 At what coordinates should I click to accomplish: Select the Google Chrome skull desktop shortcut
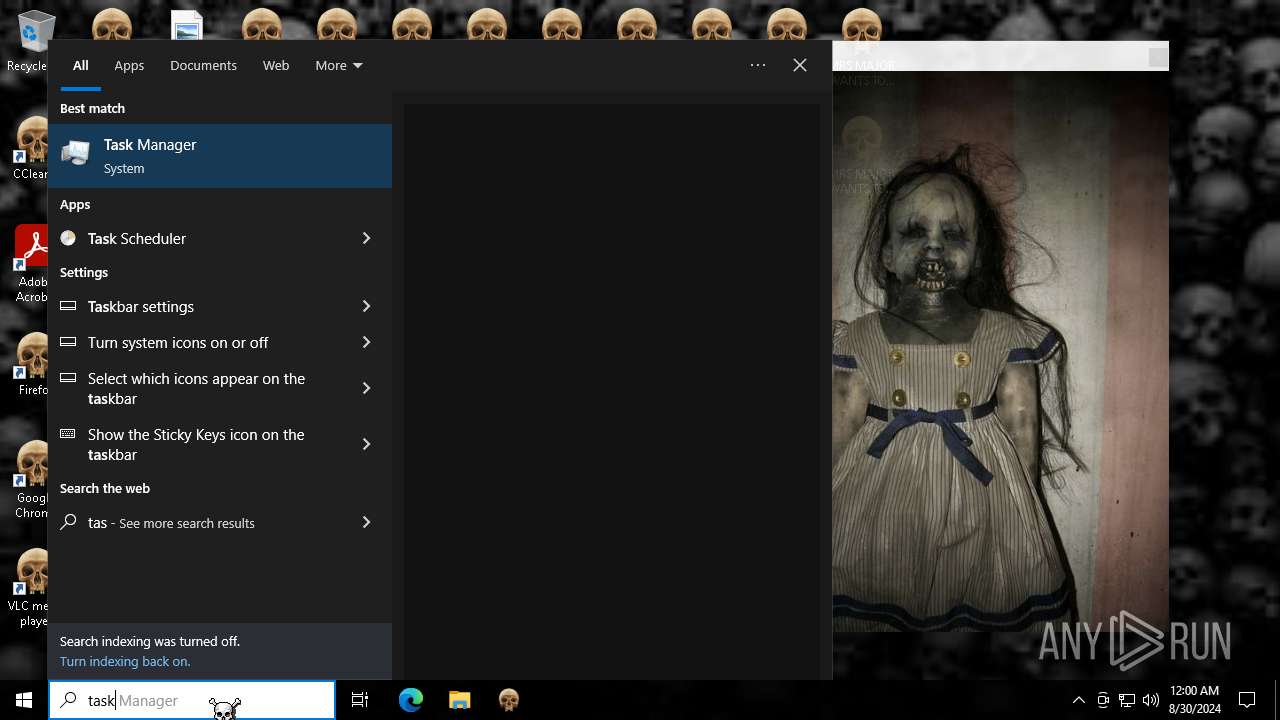click(30, 480)
